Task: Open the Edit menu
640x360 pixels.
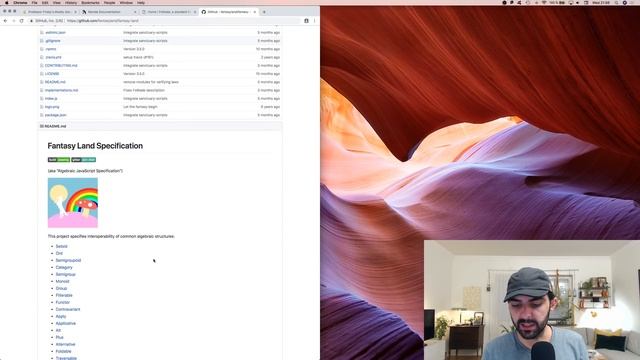Action: 45,2
